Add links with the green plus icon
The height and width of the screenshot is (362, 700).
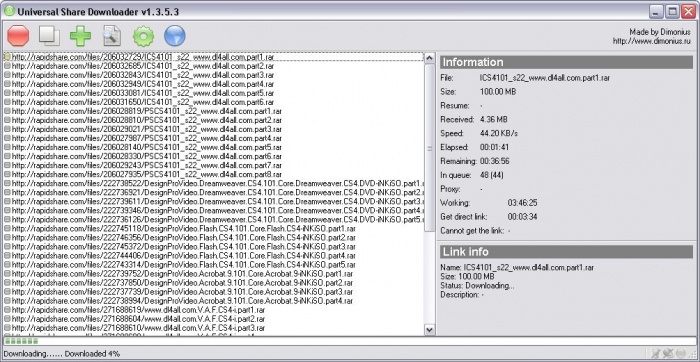pos(80,36)
